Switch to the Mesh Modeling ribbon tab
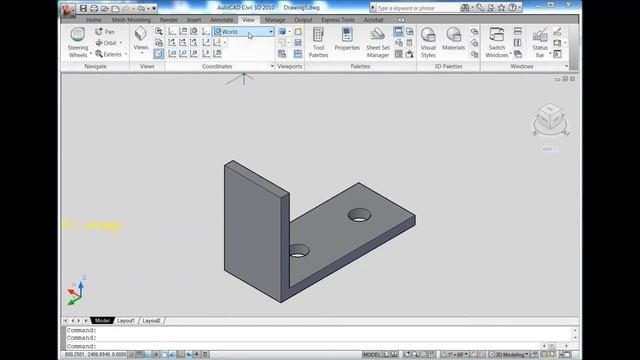Viewport: 640px width, 360px height. click(131, 20)
